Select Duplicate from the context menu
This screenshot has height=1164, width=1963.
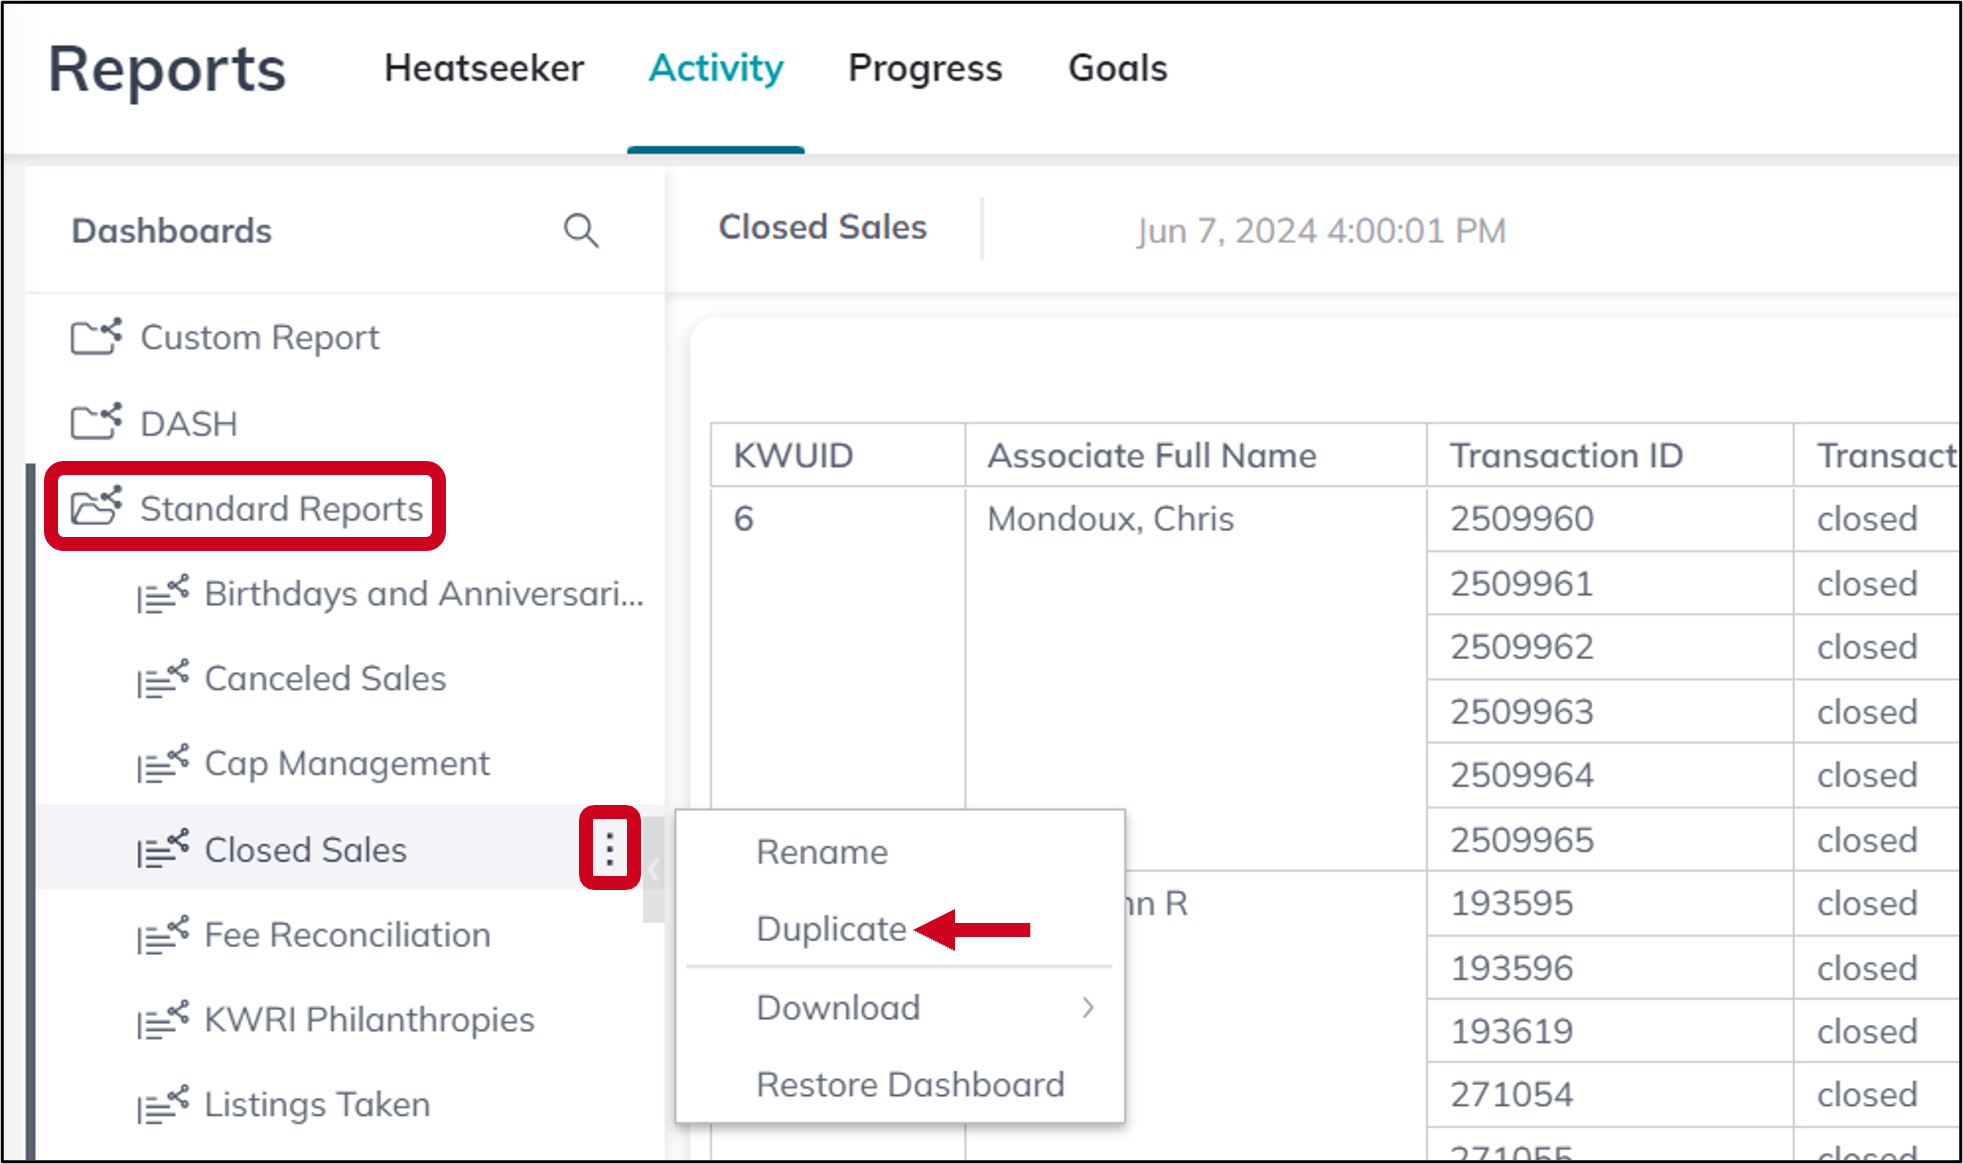[832, 927]
